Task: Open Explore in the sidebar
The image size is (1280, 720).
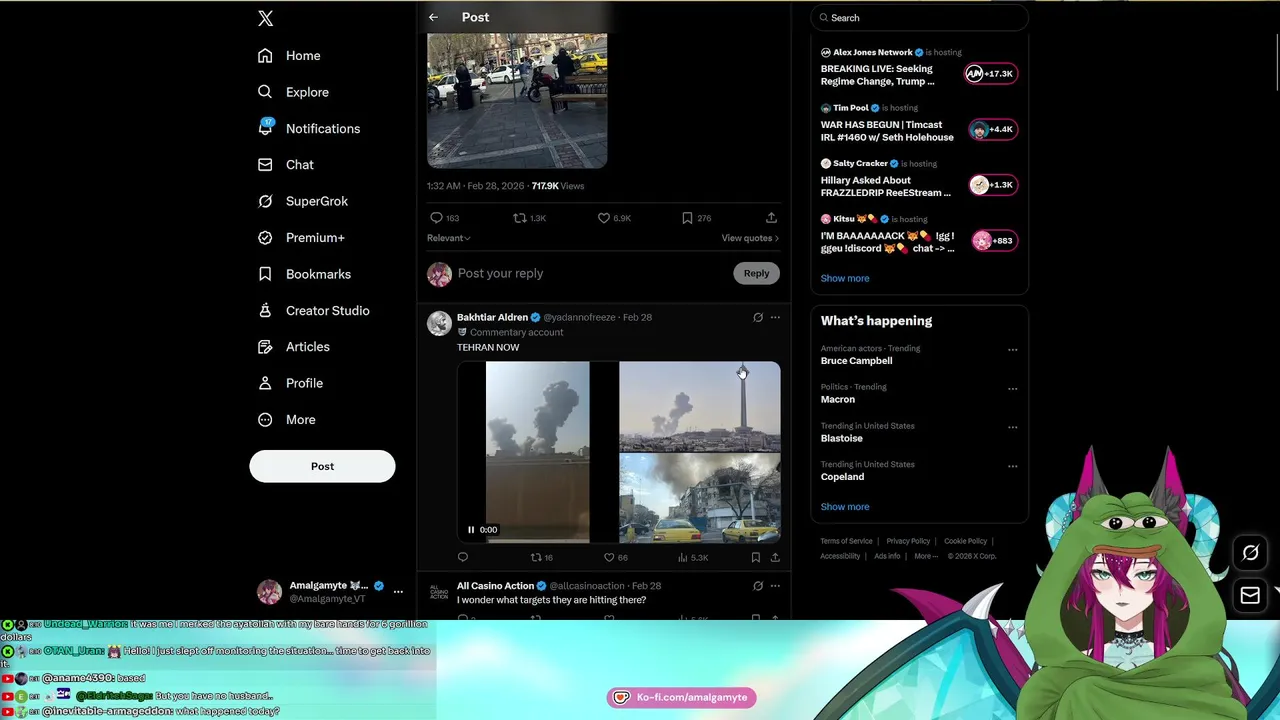Action: point(293,92)
